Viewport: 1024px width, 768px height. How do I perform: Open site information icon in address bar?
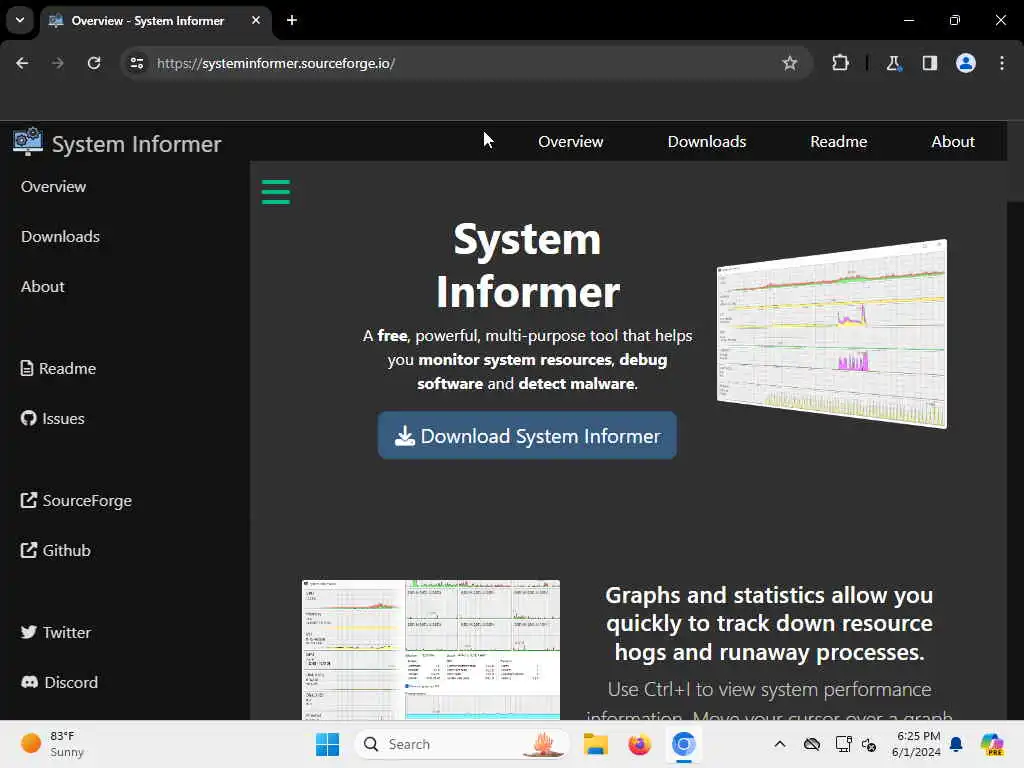(x=136, y=63)
